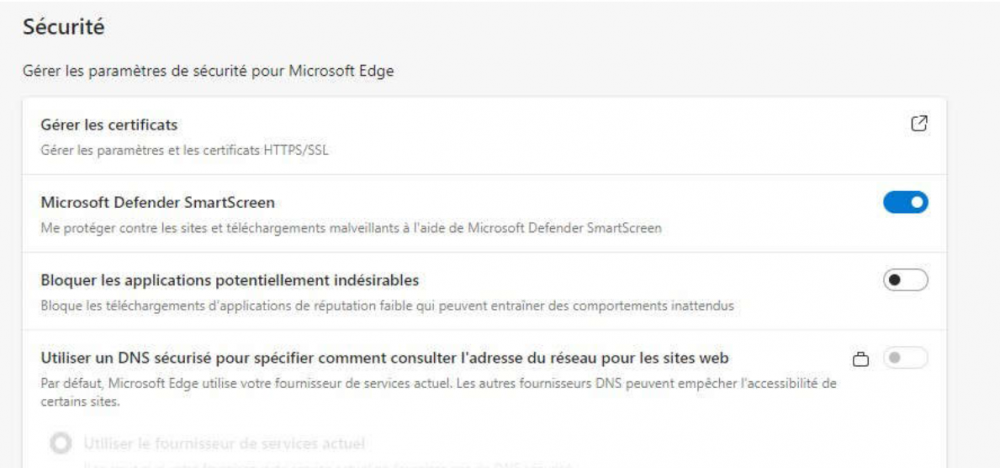
Task: Enable blocking of potentially unwanted applications
Action: [x=905, y=281]
